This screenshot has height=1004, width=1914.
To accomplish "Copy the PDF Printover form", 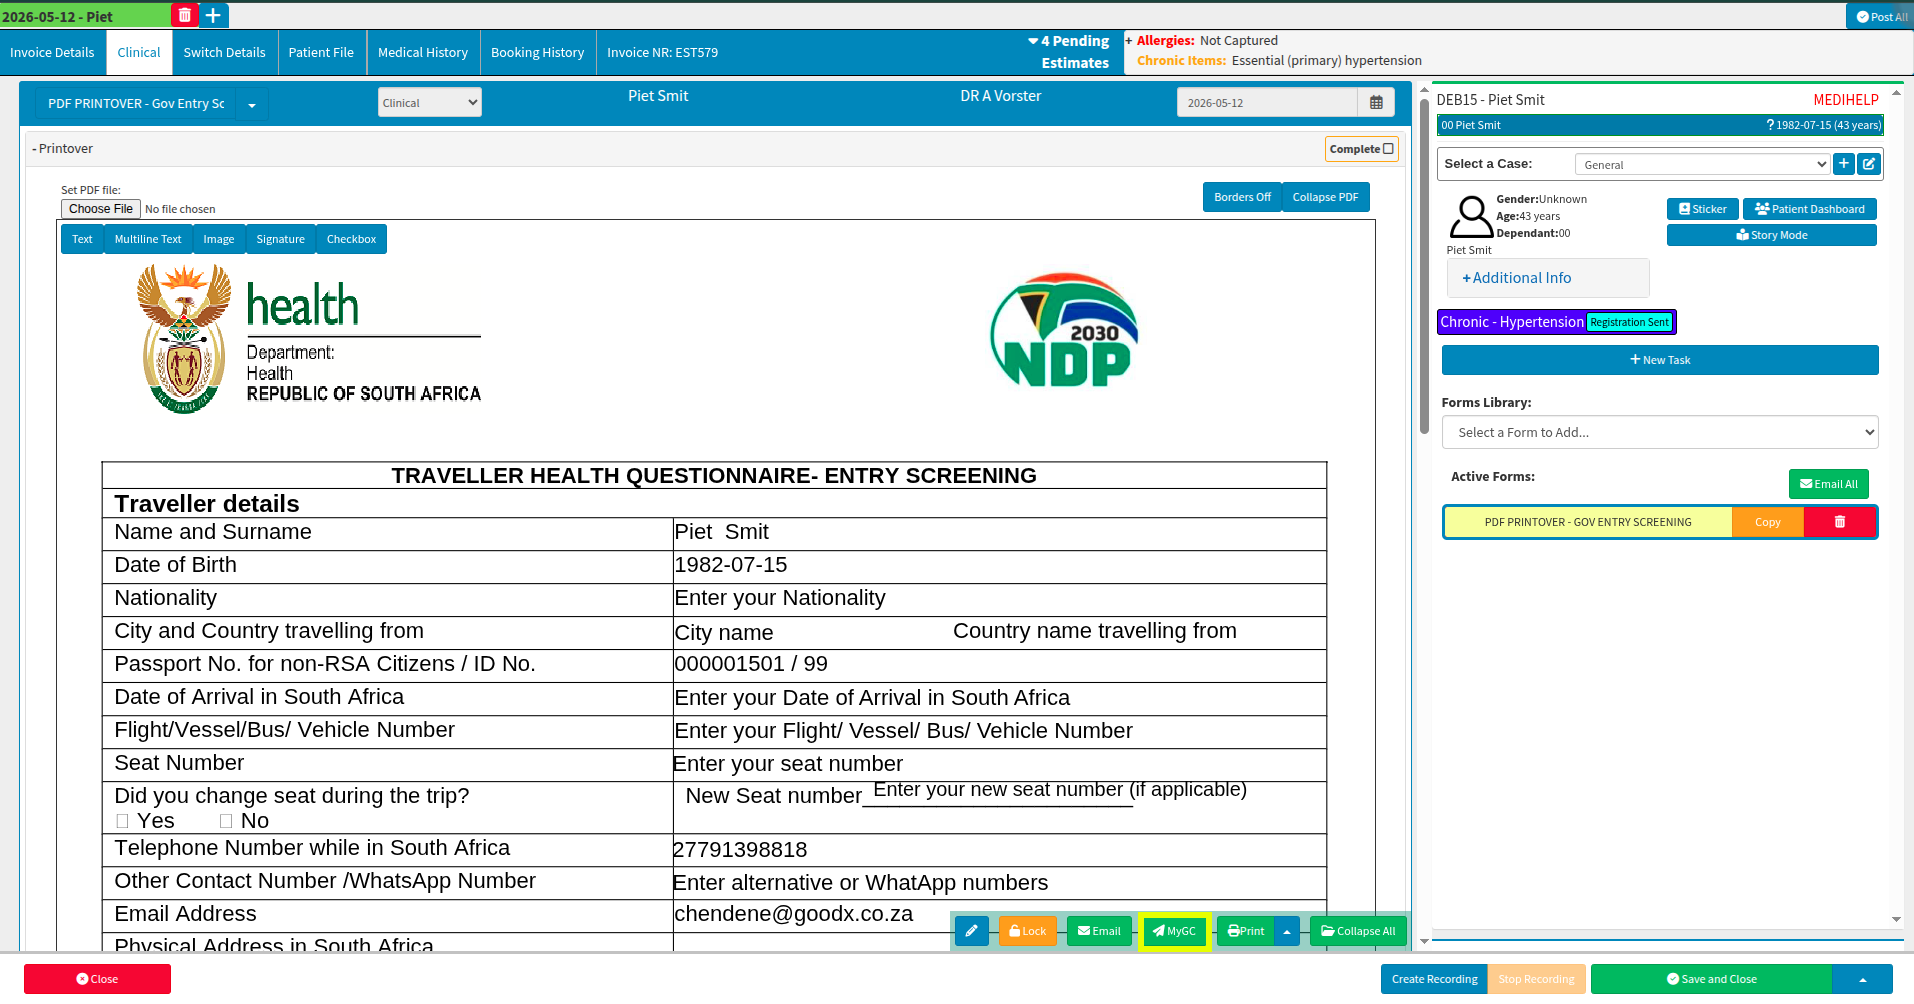I will [x=1767, y=522].
